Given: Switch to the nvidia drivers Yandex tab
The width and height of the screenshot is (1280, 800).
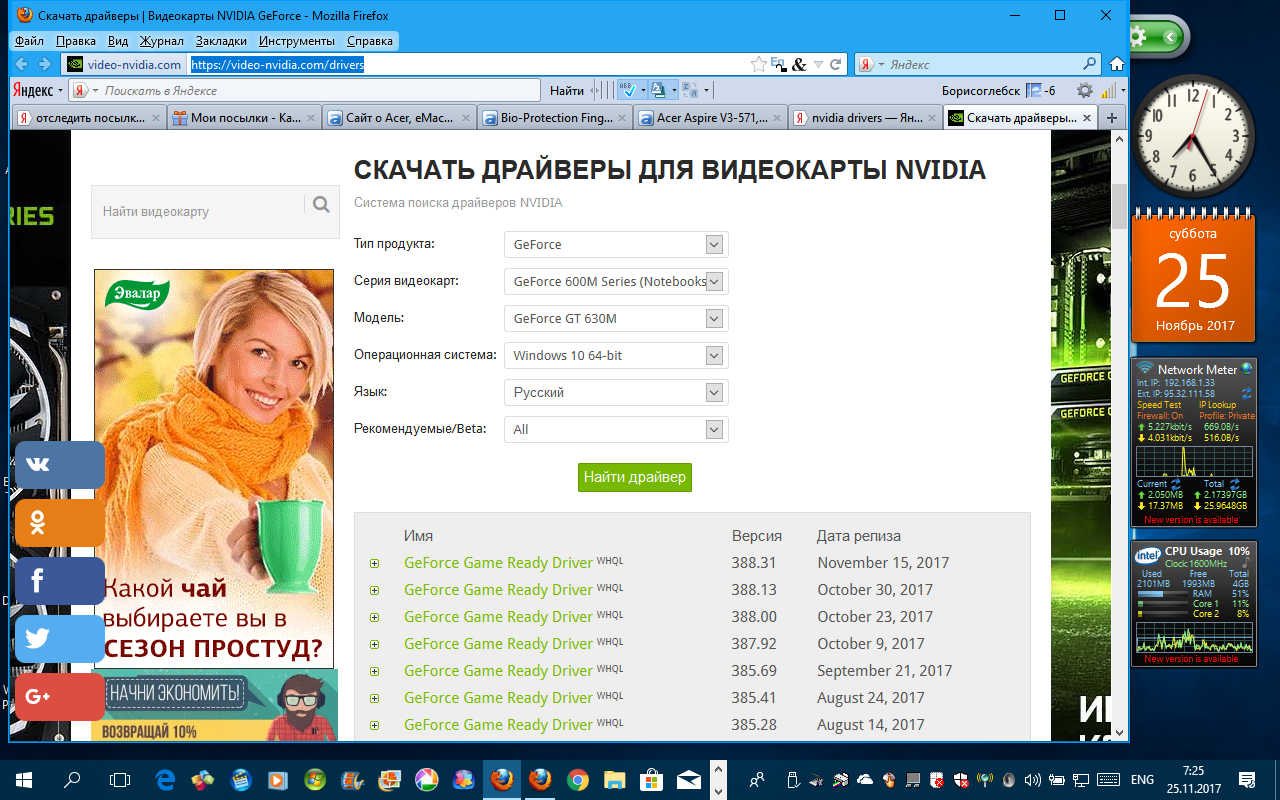Looking at the screenshot, I should [865, 117].
